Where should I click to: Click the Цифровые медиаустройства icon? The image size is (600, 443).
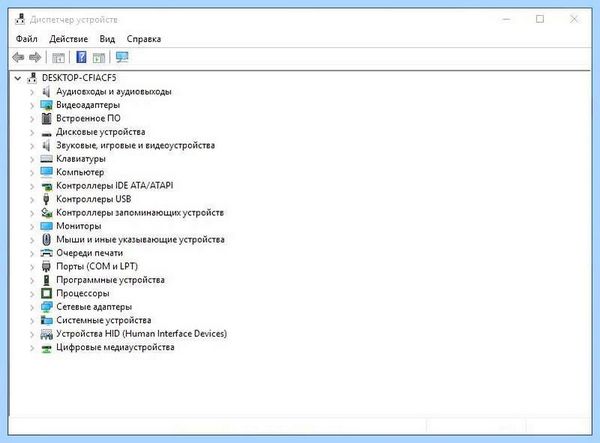tap(46, 348)
